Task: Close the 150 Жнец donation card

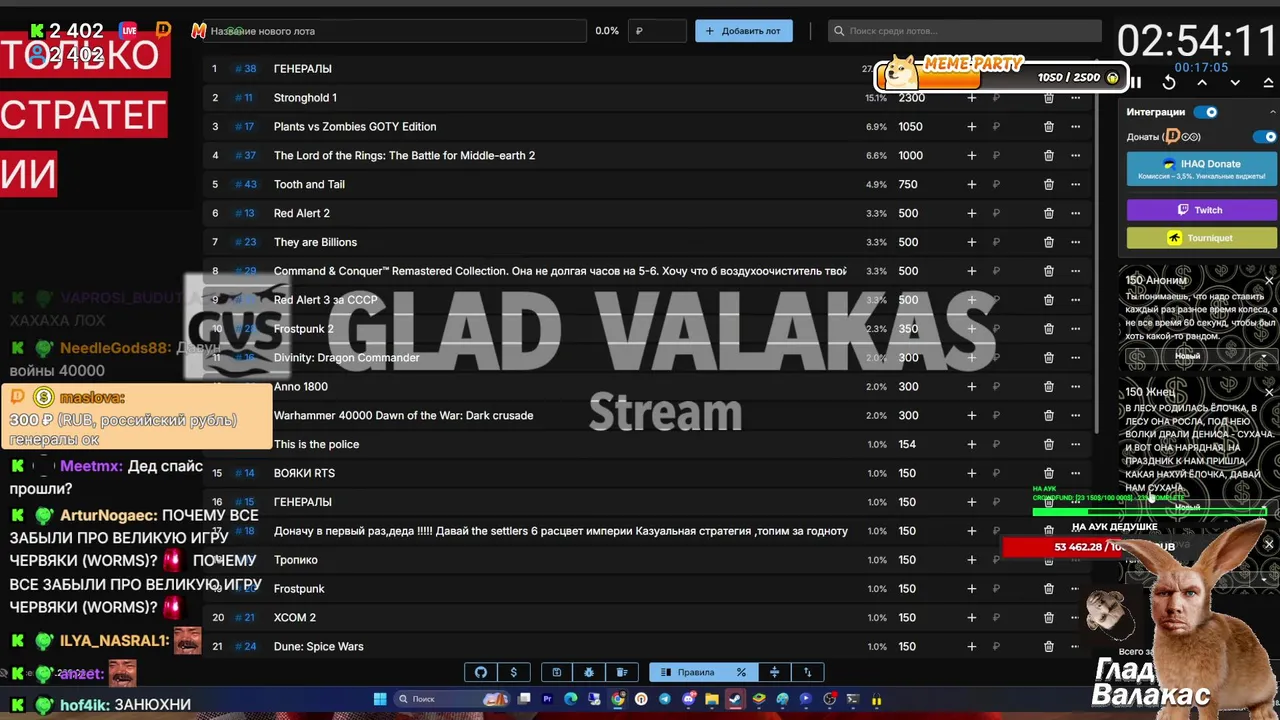Action: pyautogui.click(x=1269, y=393)
